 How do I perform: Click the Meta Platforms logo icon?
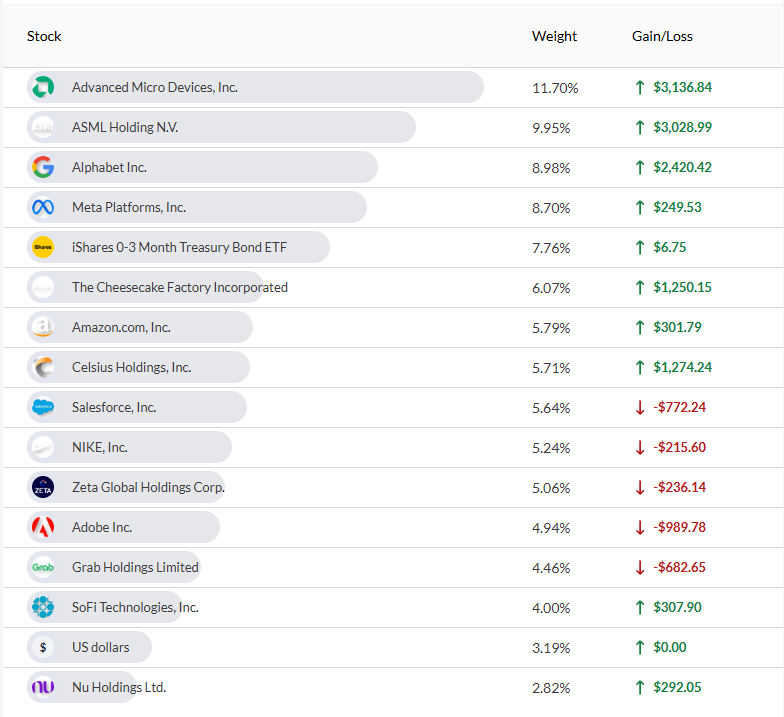43,207
